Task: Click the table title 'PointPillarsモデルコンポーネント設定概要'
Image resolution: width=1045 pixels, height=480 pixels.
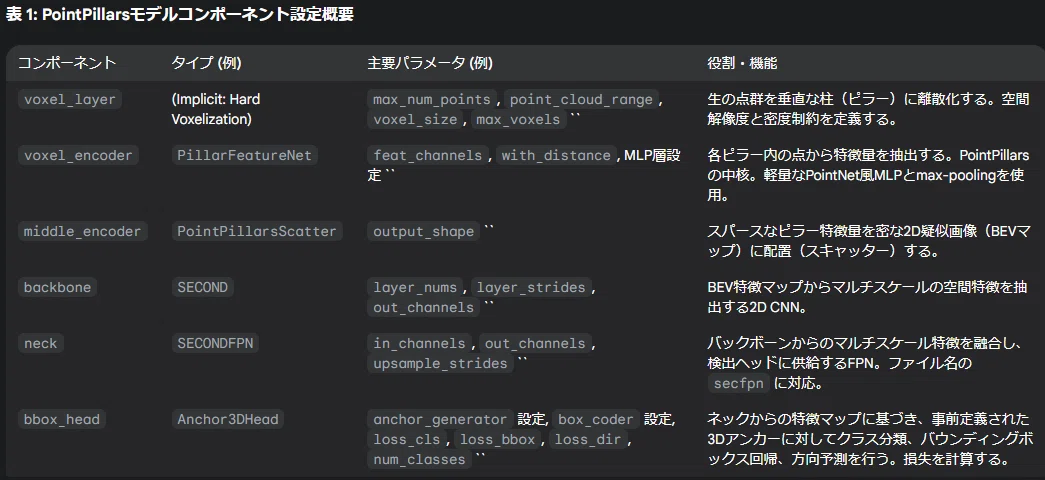Action: pyautogui.click(x=197, y=16)
